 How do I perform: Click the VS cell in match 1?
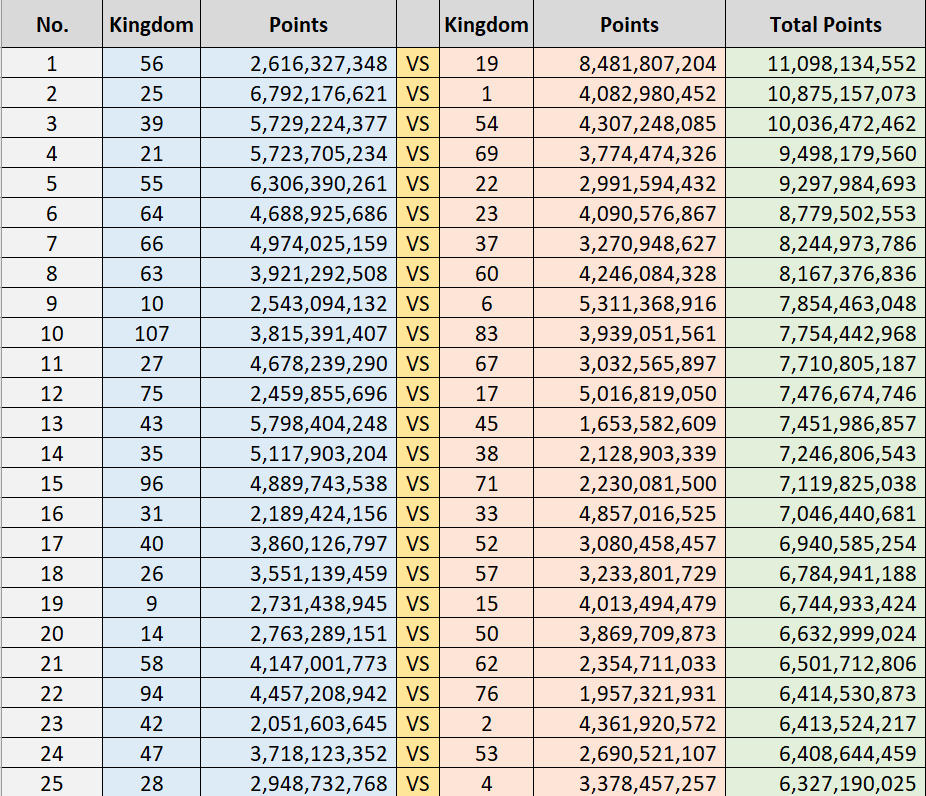pos(418,65)
